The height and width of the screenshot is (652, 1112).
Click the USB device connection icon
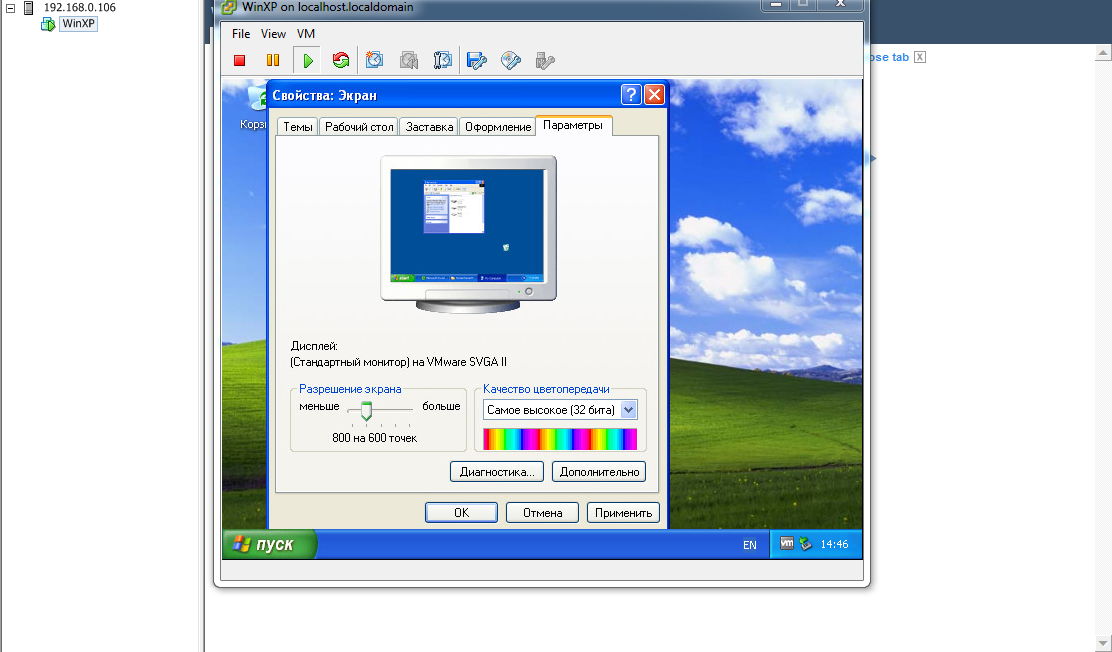[x=545, y=60]
